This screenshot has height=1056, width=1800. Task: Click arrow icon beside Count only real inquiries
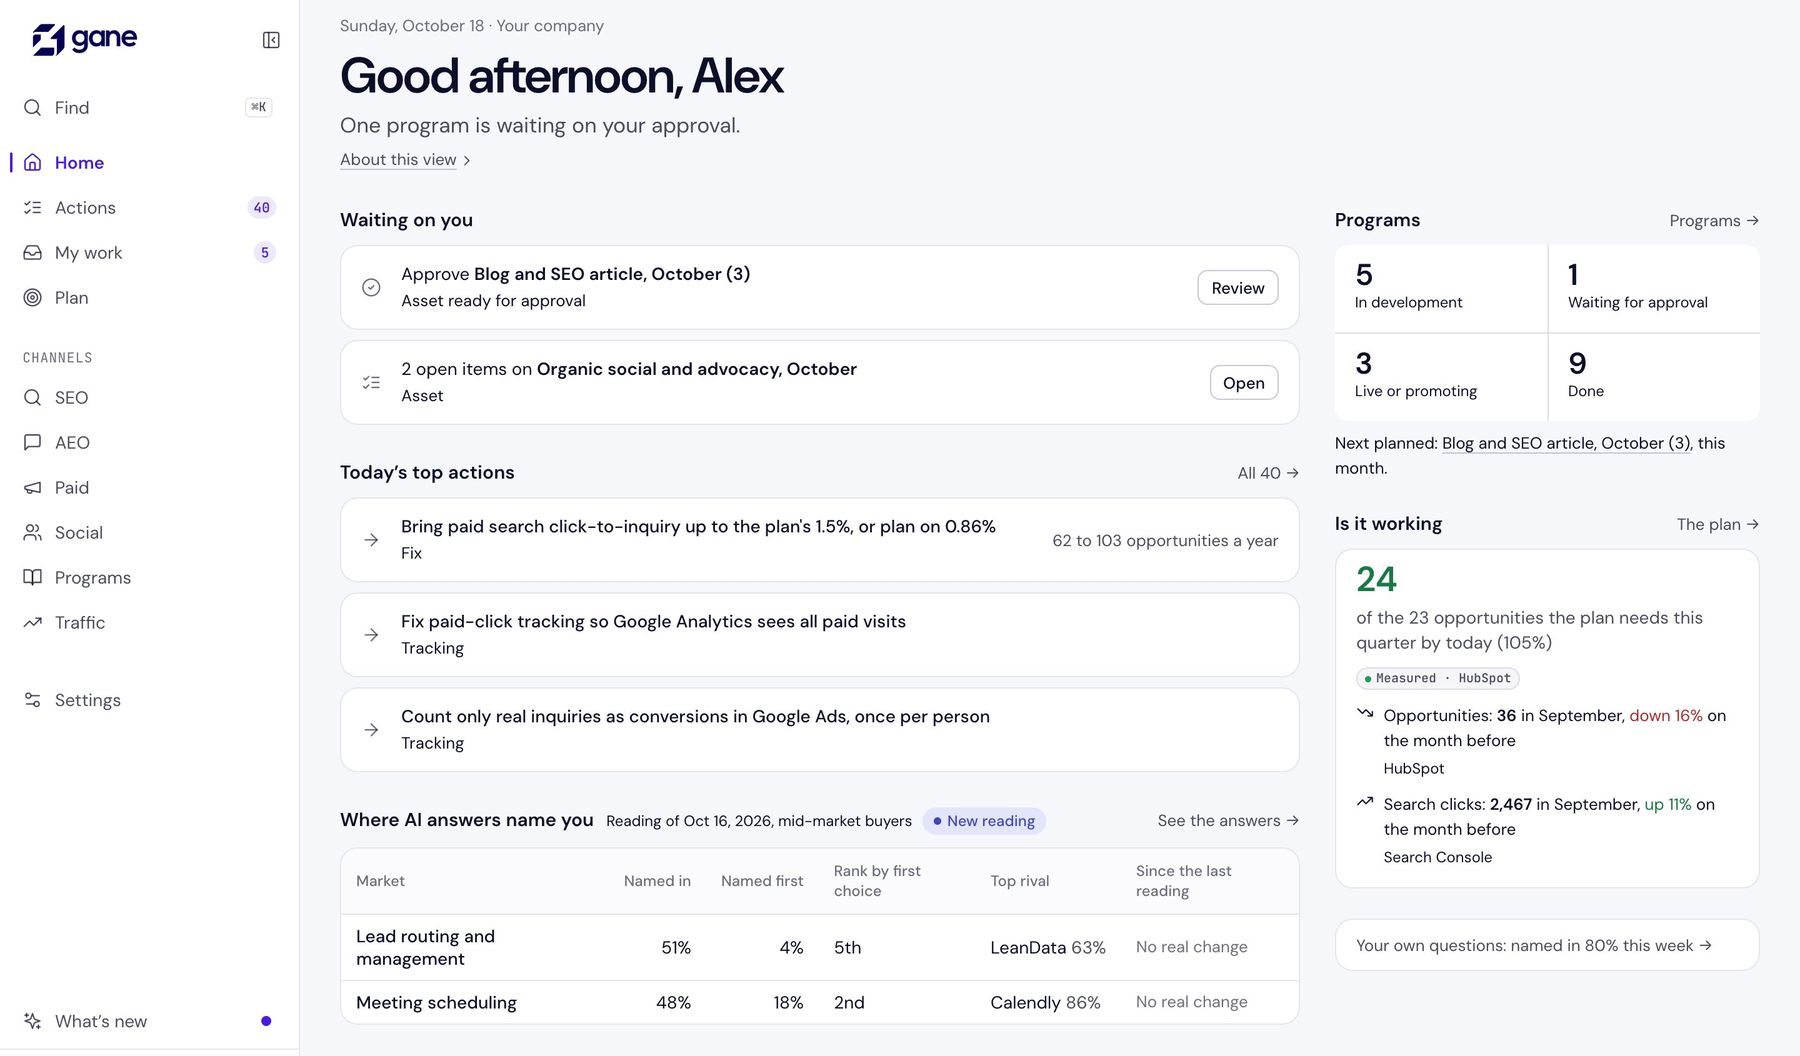[371, 730]
